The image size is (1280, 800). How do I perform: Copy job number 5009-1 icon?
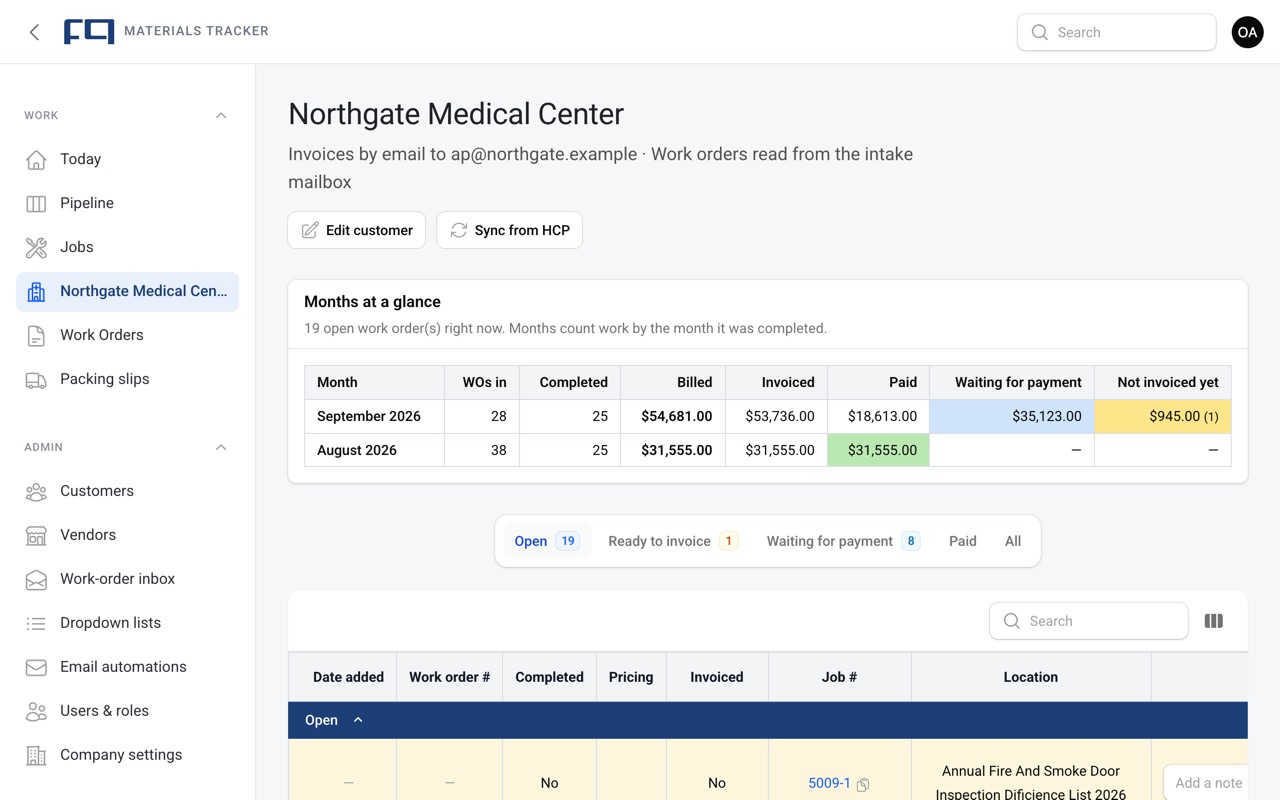[x=863, y=785]
